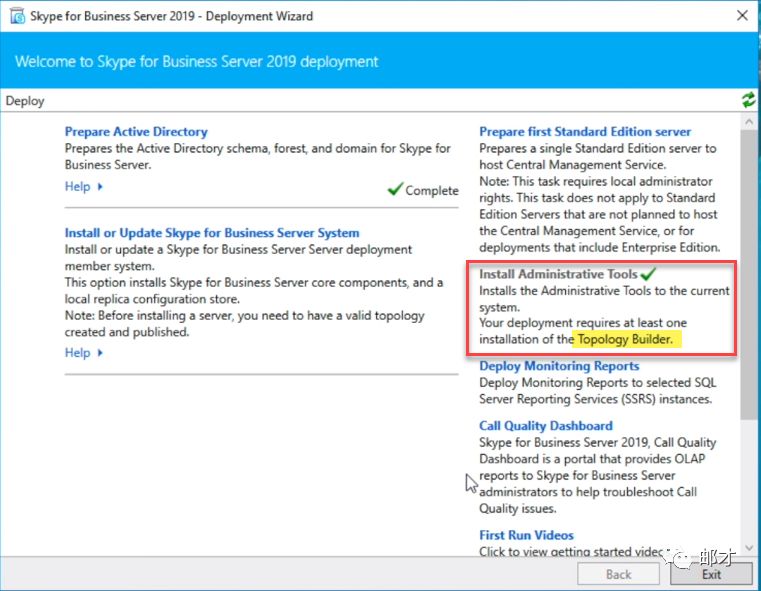Open Install or Update Skype for Business Server System
This screenshot has height=591, width=761.
tap(212, 233)
